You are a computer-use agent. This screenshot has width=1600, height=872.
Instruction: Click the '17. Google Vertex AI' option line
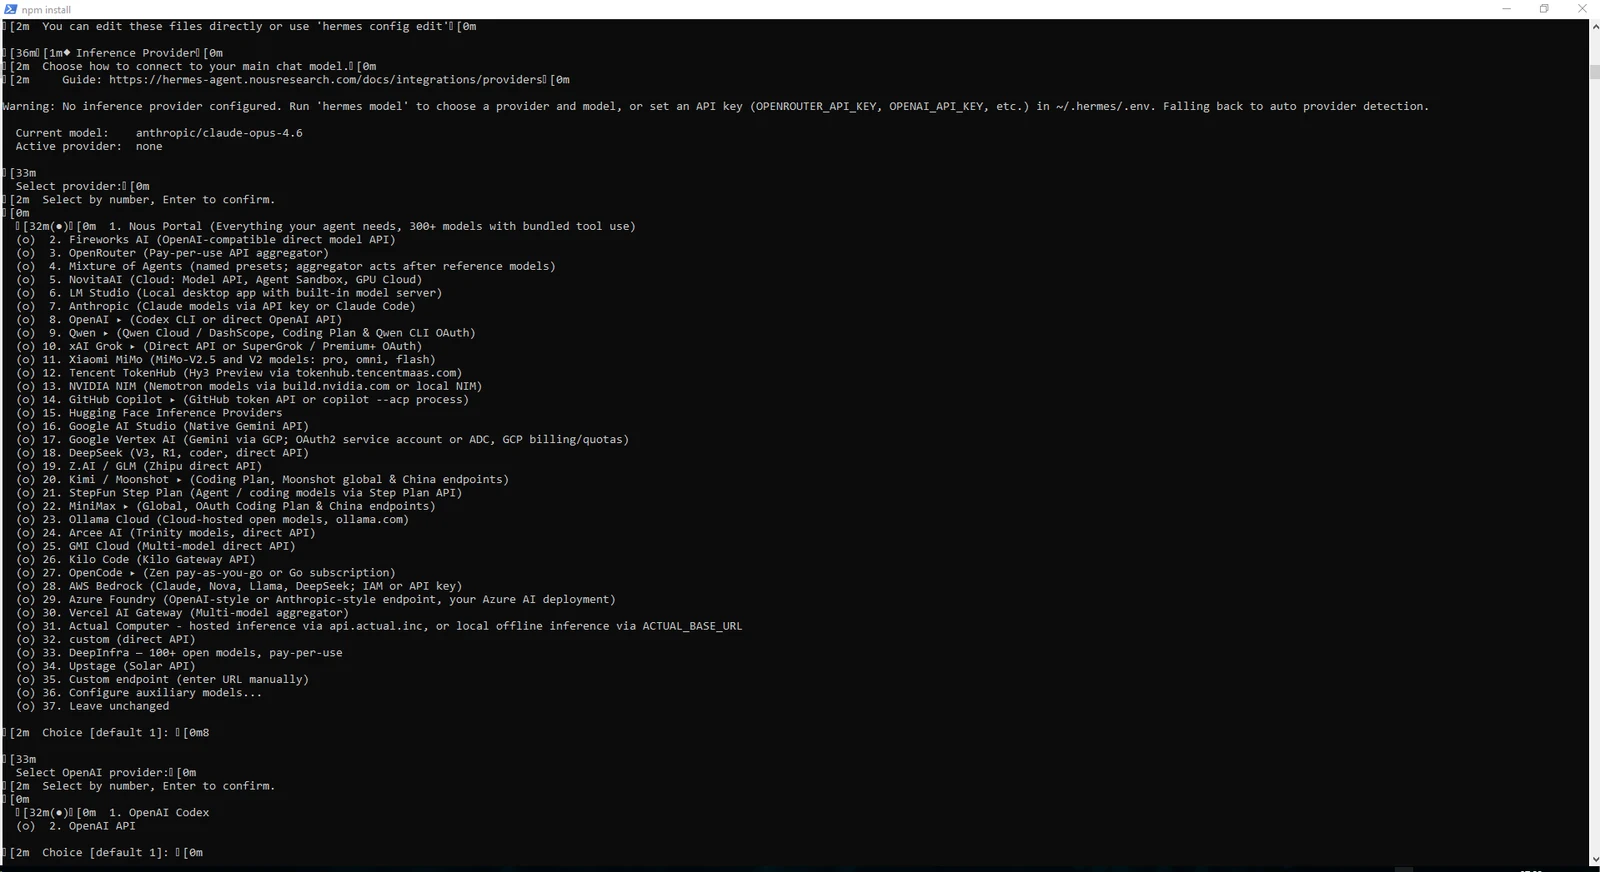(323, 439)
